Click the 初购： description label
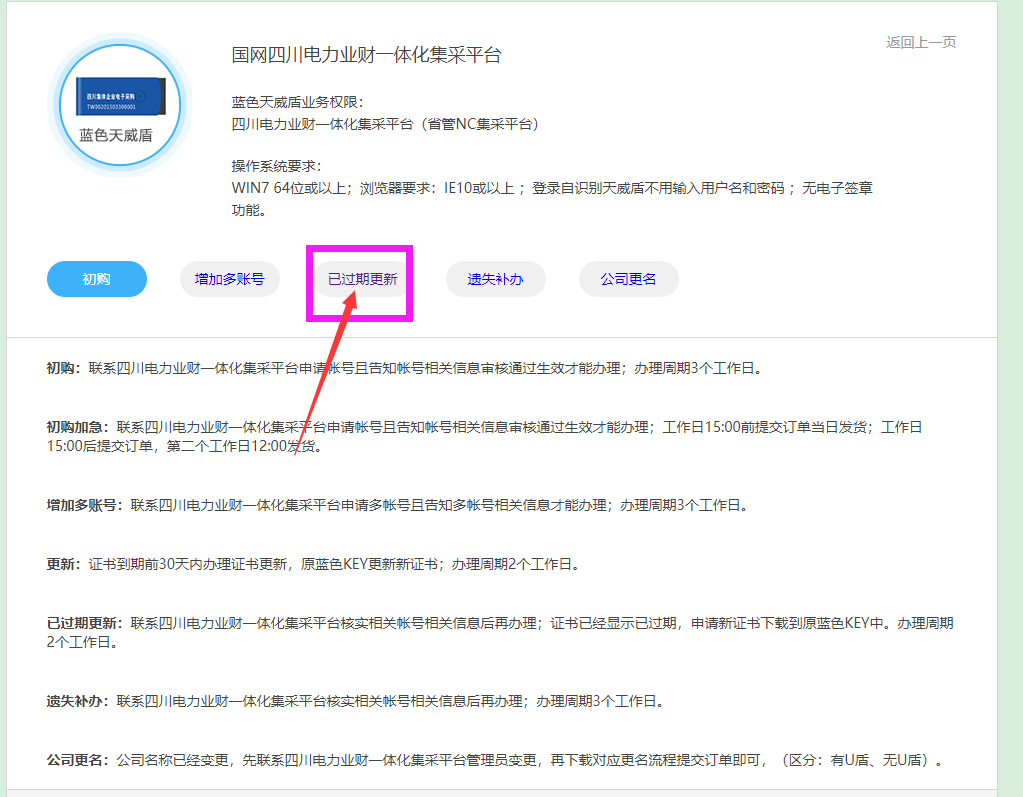Screen dimensions: 1023x797 67,368
